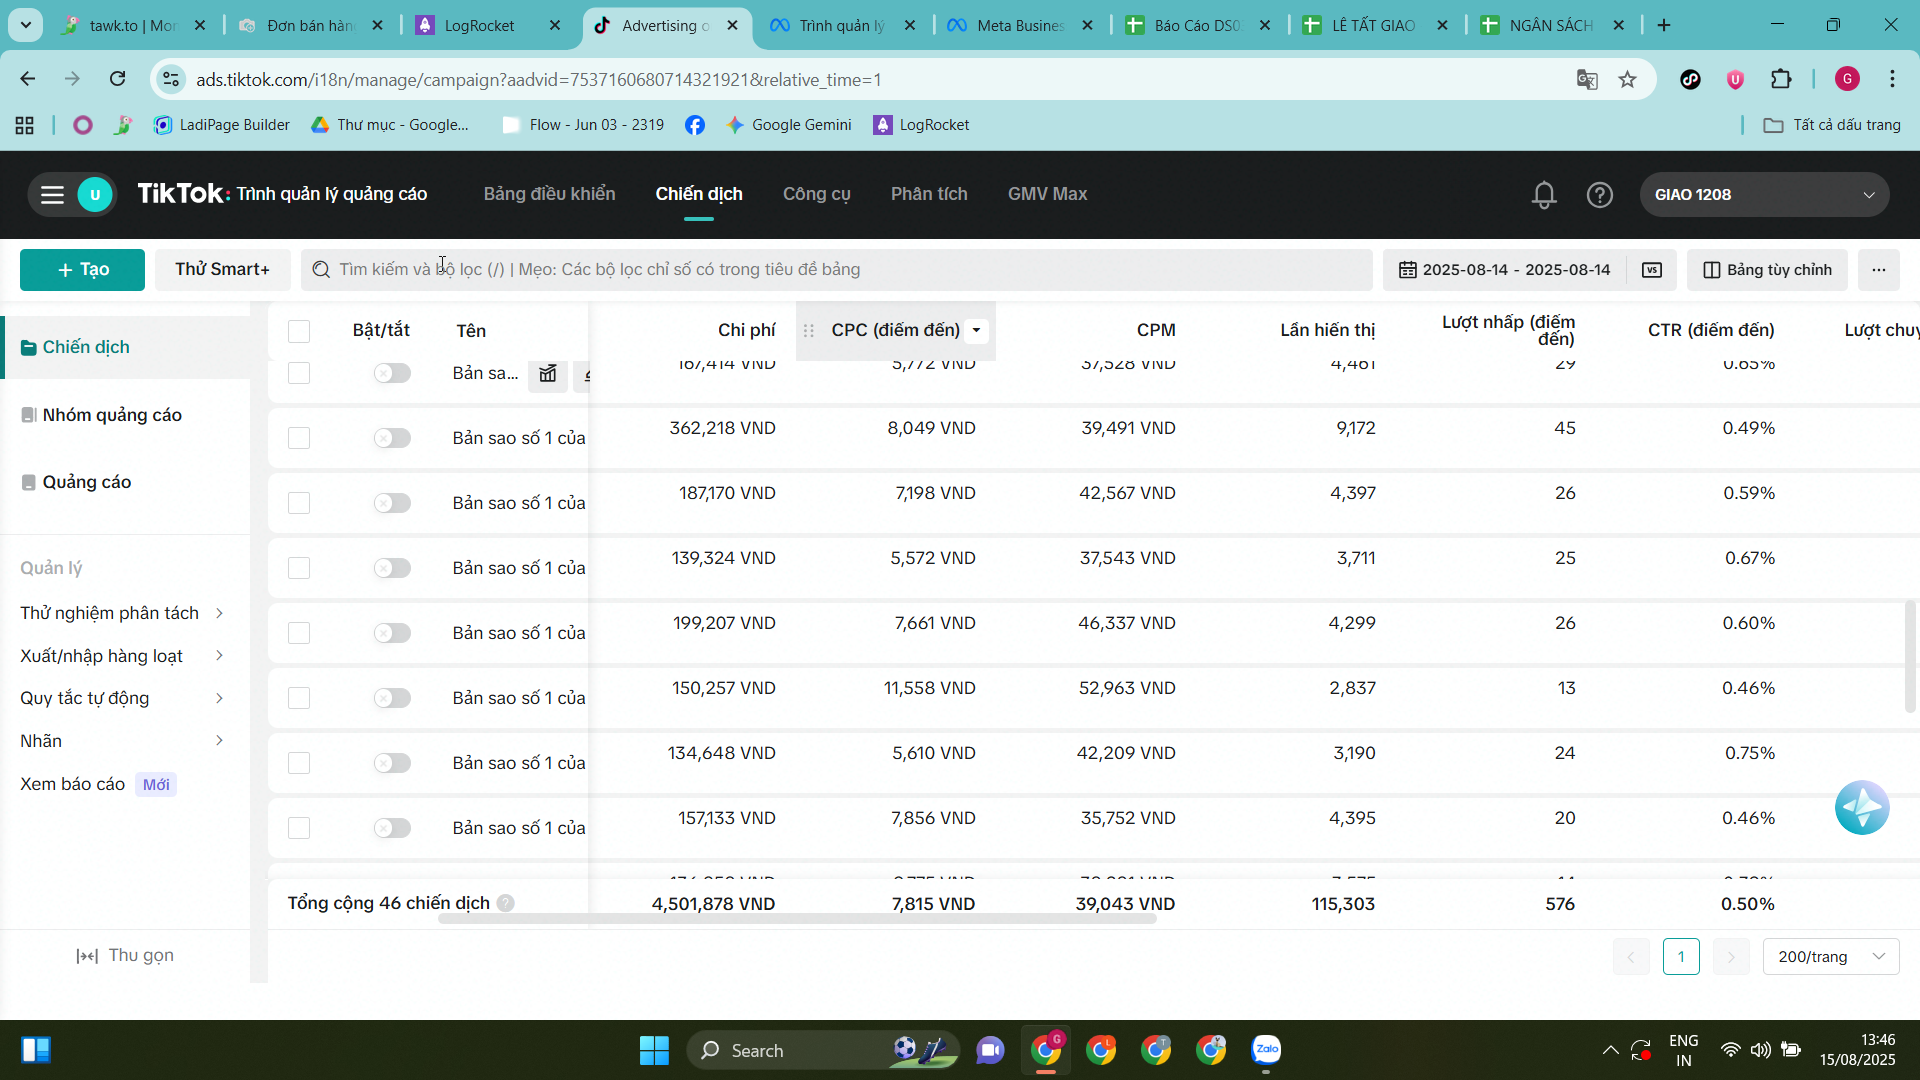Viewport: 1920px width, 1080px height.
Task: Click the compare dates VS icon
Action: (x=1652, y=270)
